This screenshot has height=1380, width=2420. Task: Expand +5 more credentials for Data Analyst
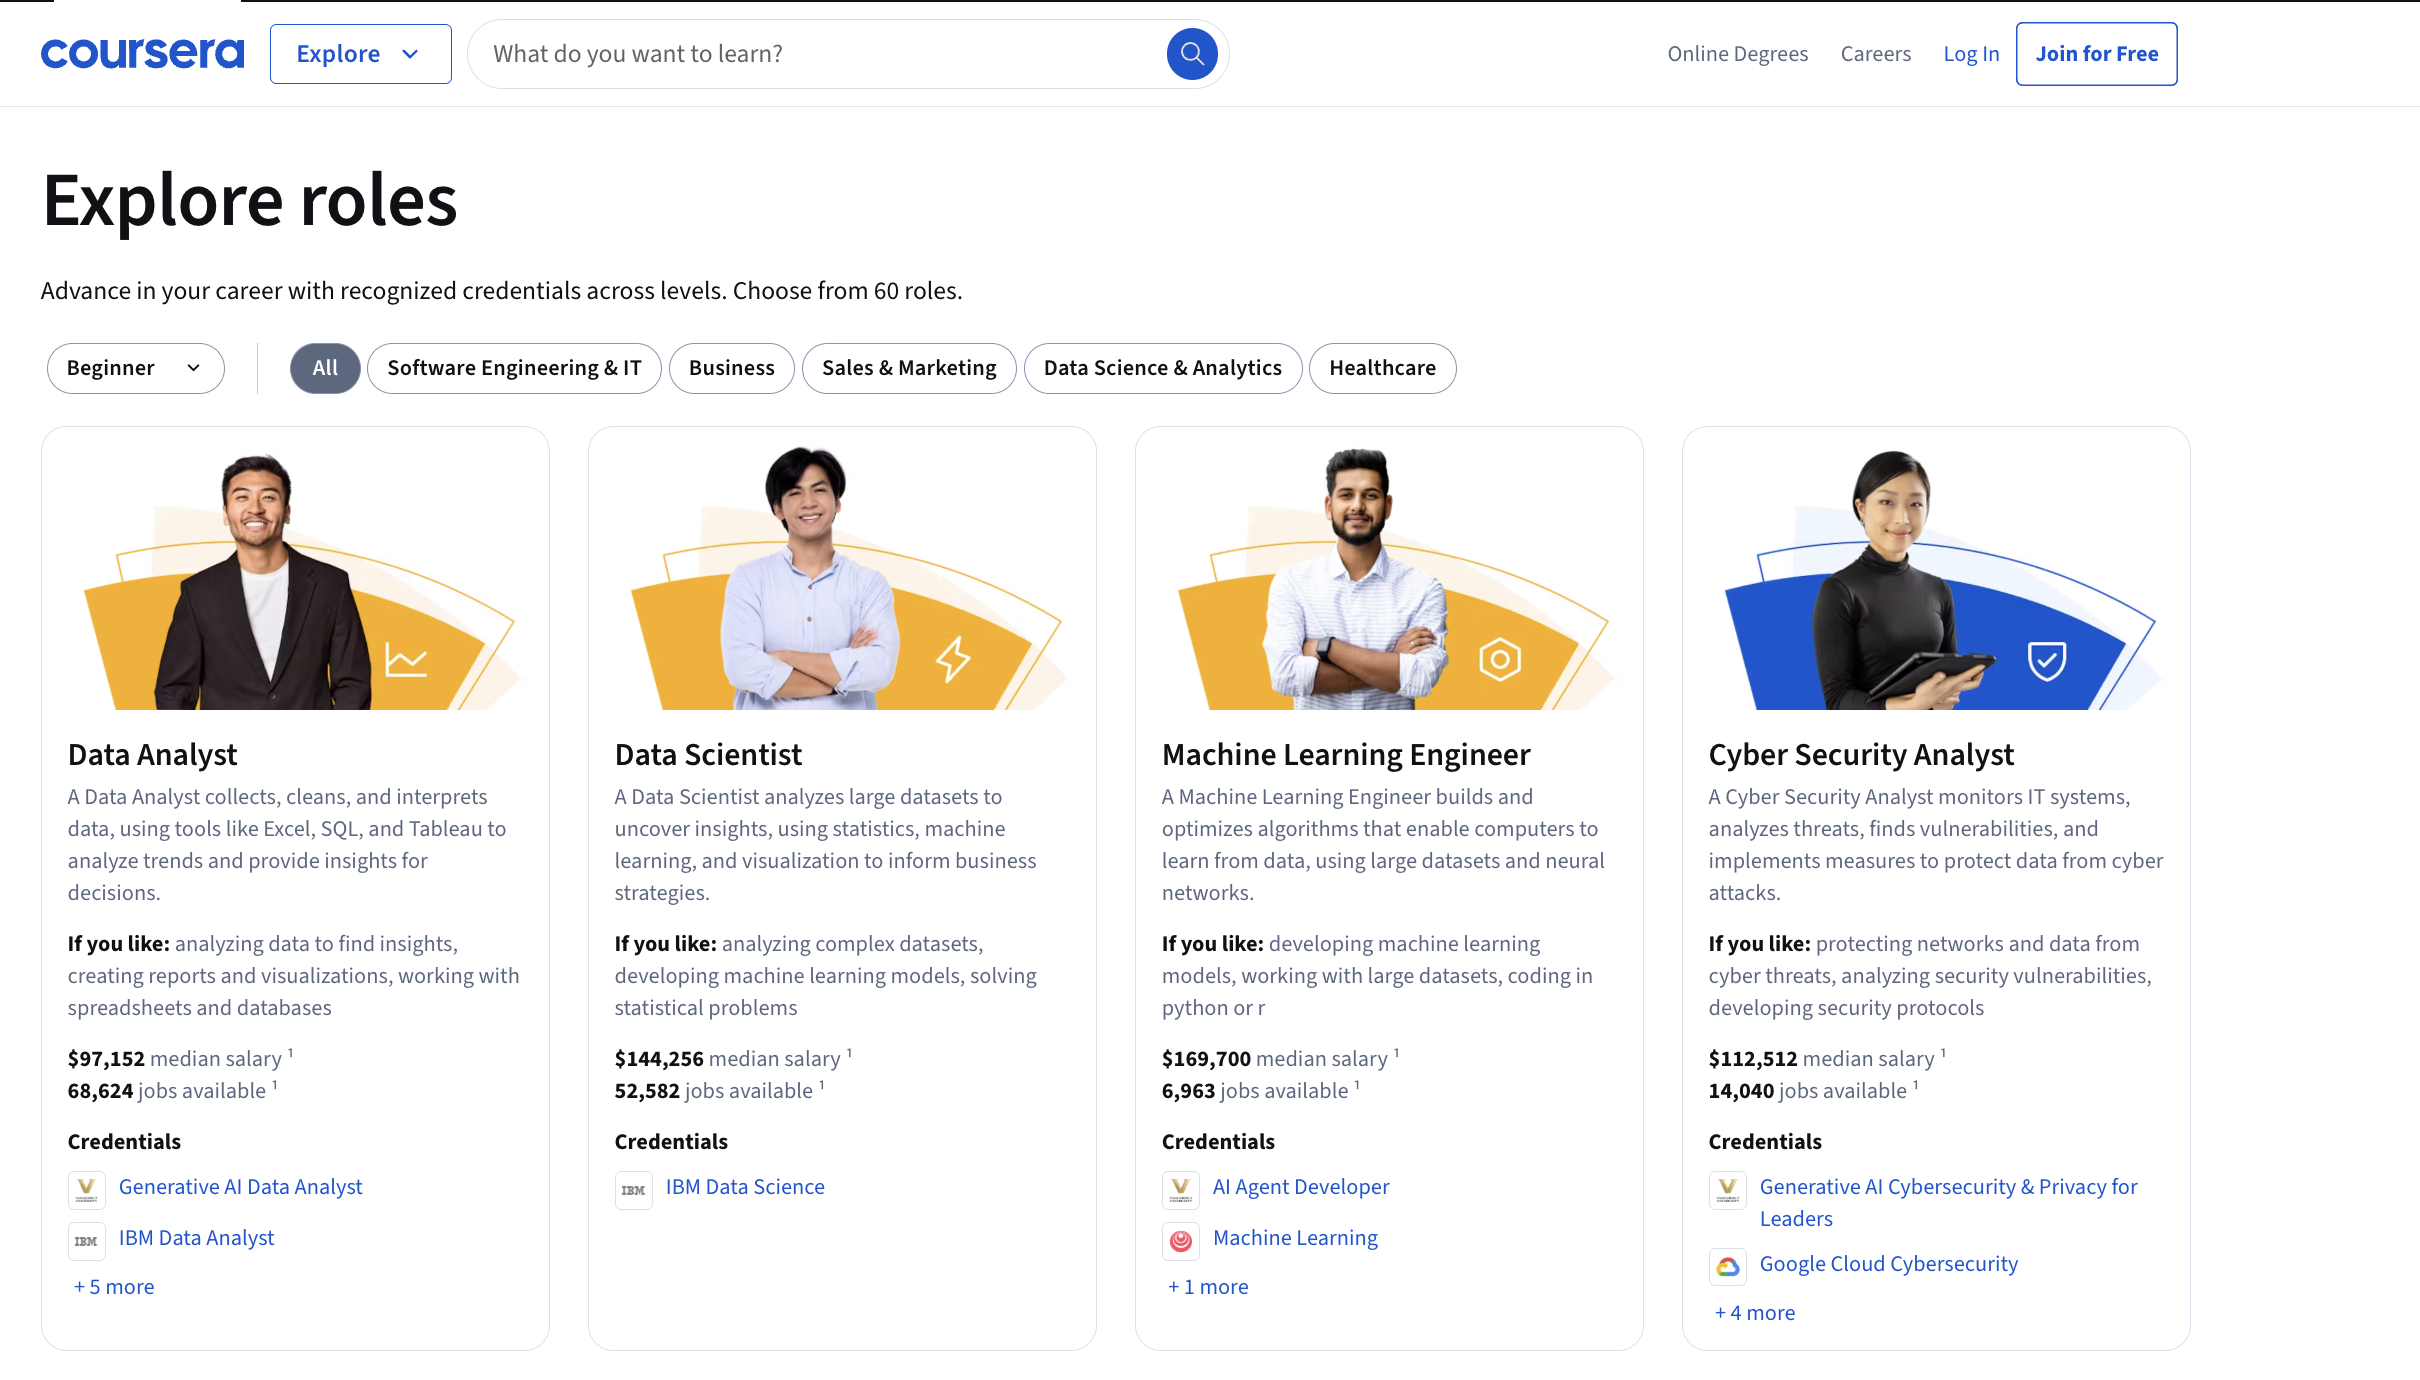pyautogui.click(x=114, y=1287)
